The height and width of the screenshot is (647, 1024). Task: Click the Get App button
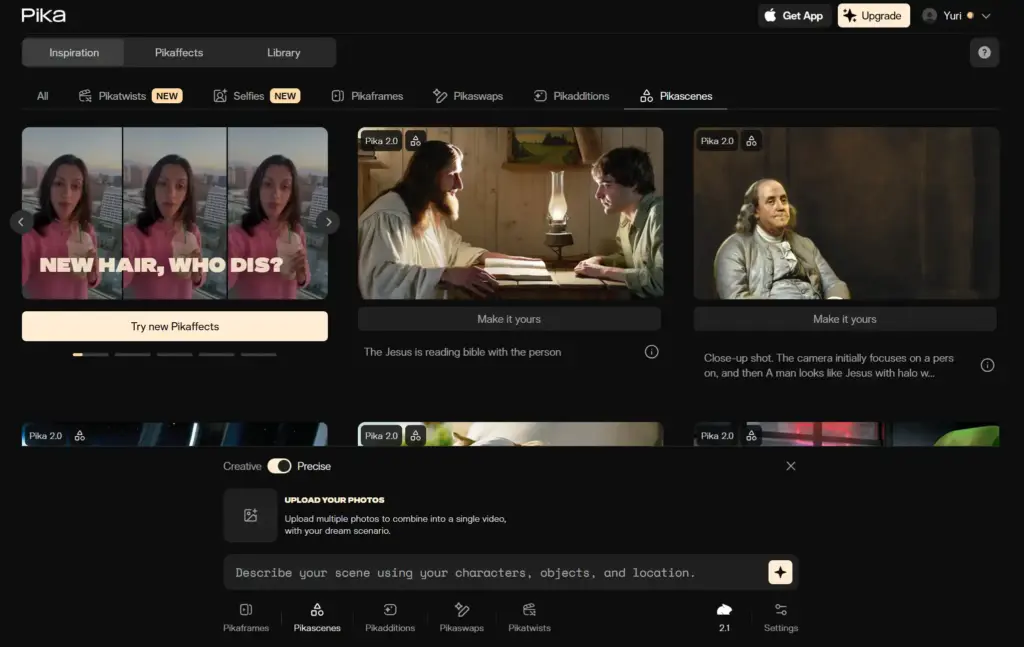[794, 16]
